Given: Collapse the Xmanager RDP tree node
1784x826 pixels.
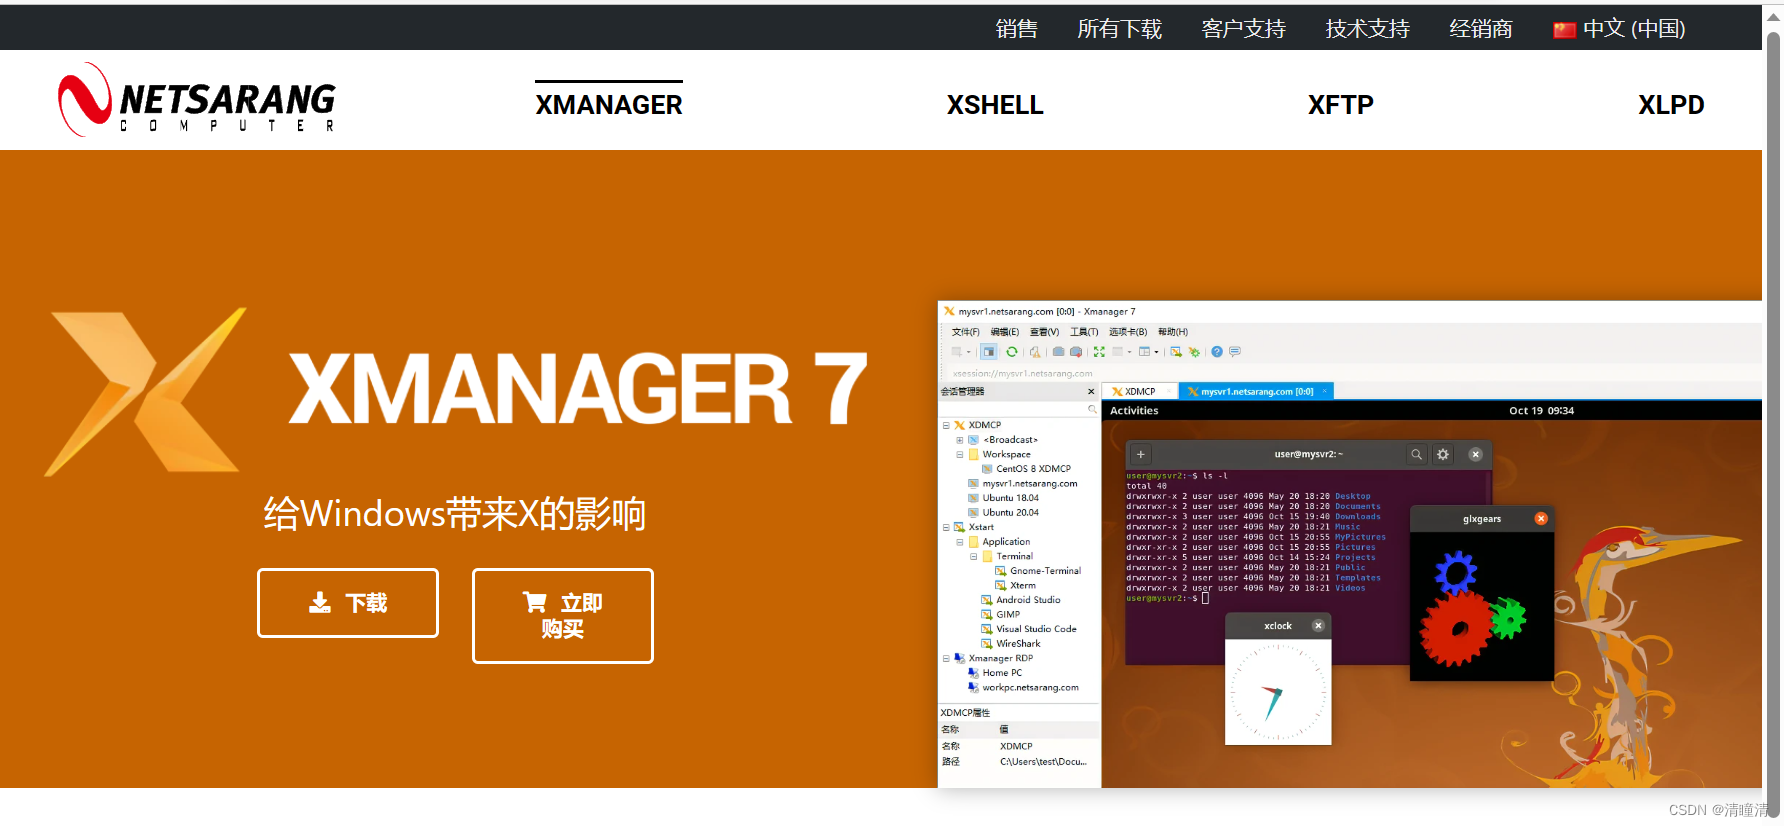Looking at the screenshot, I should click(946, 658).
